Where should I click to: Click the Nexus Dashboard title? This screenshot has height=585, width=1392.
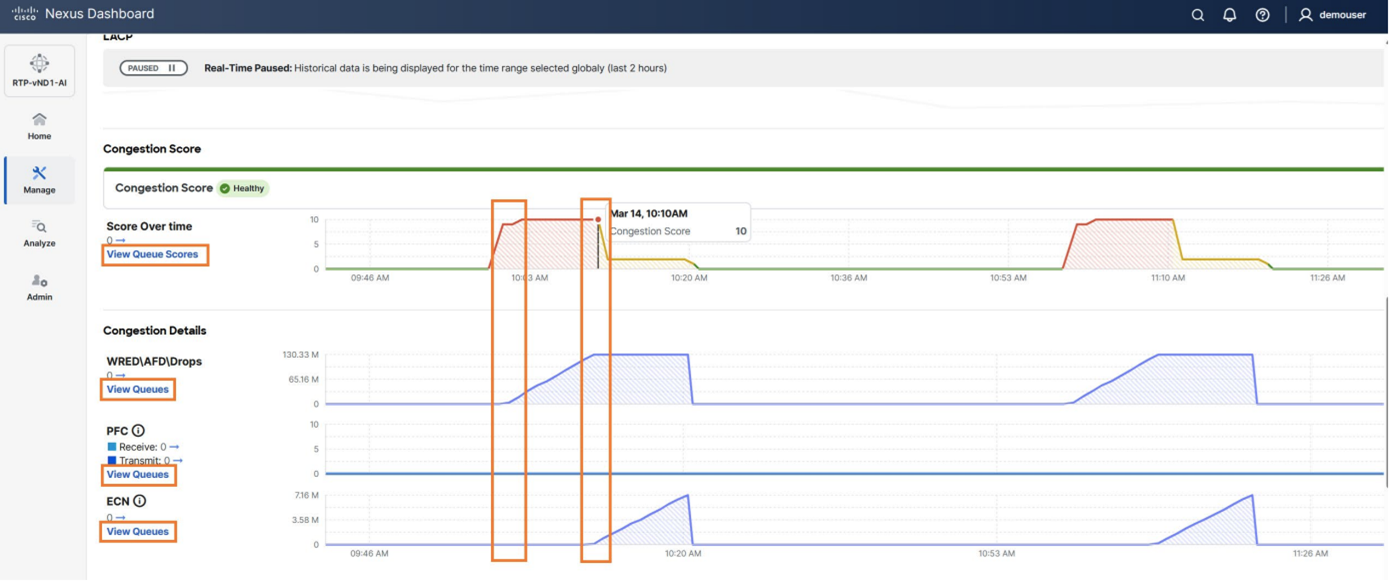(100, 14)
